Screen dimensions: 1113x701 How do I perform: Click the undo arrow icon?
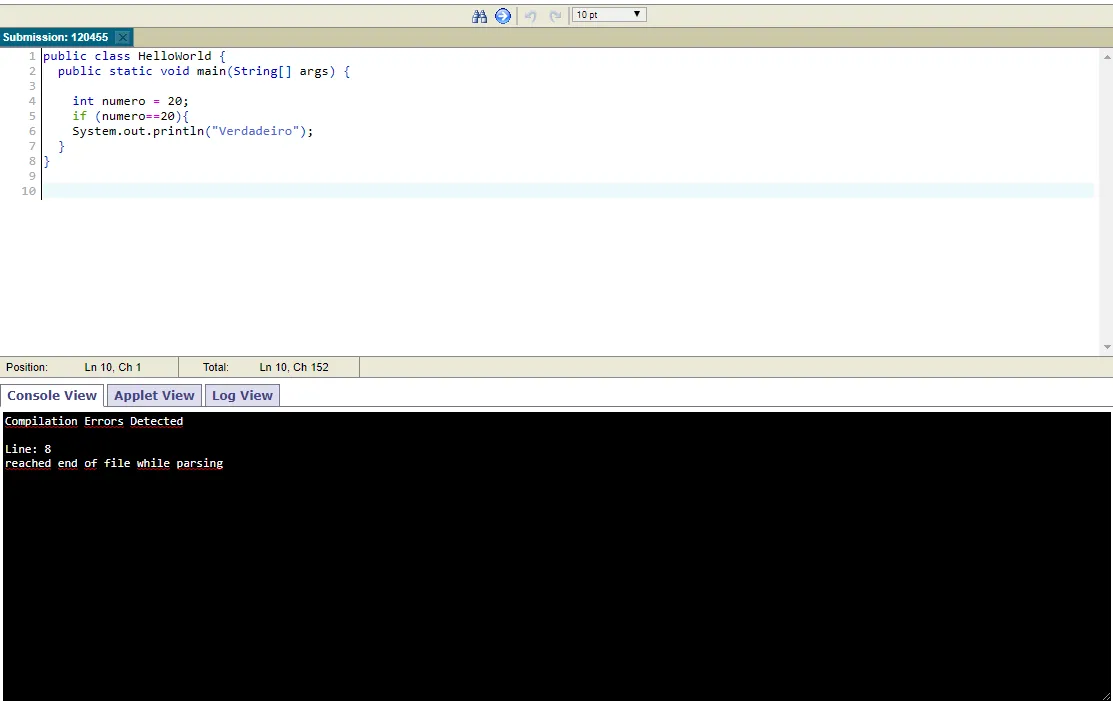(530, 16)
